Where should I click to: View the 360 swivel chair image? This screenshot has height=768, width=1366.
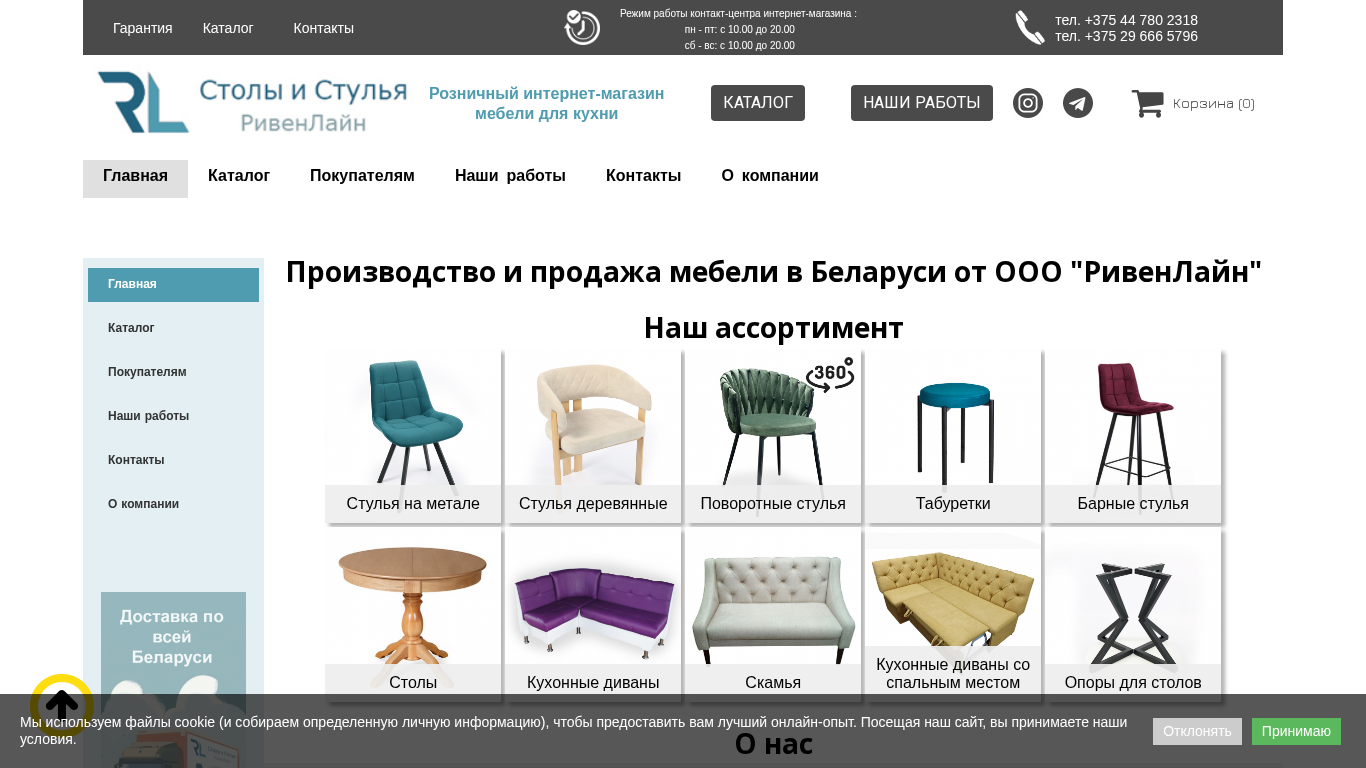pyautogui.click(x=773, y=421)
